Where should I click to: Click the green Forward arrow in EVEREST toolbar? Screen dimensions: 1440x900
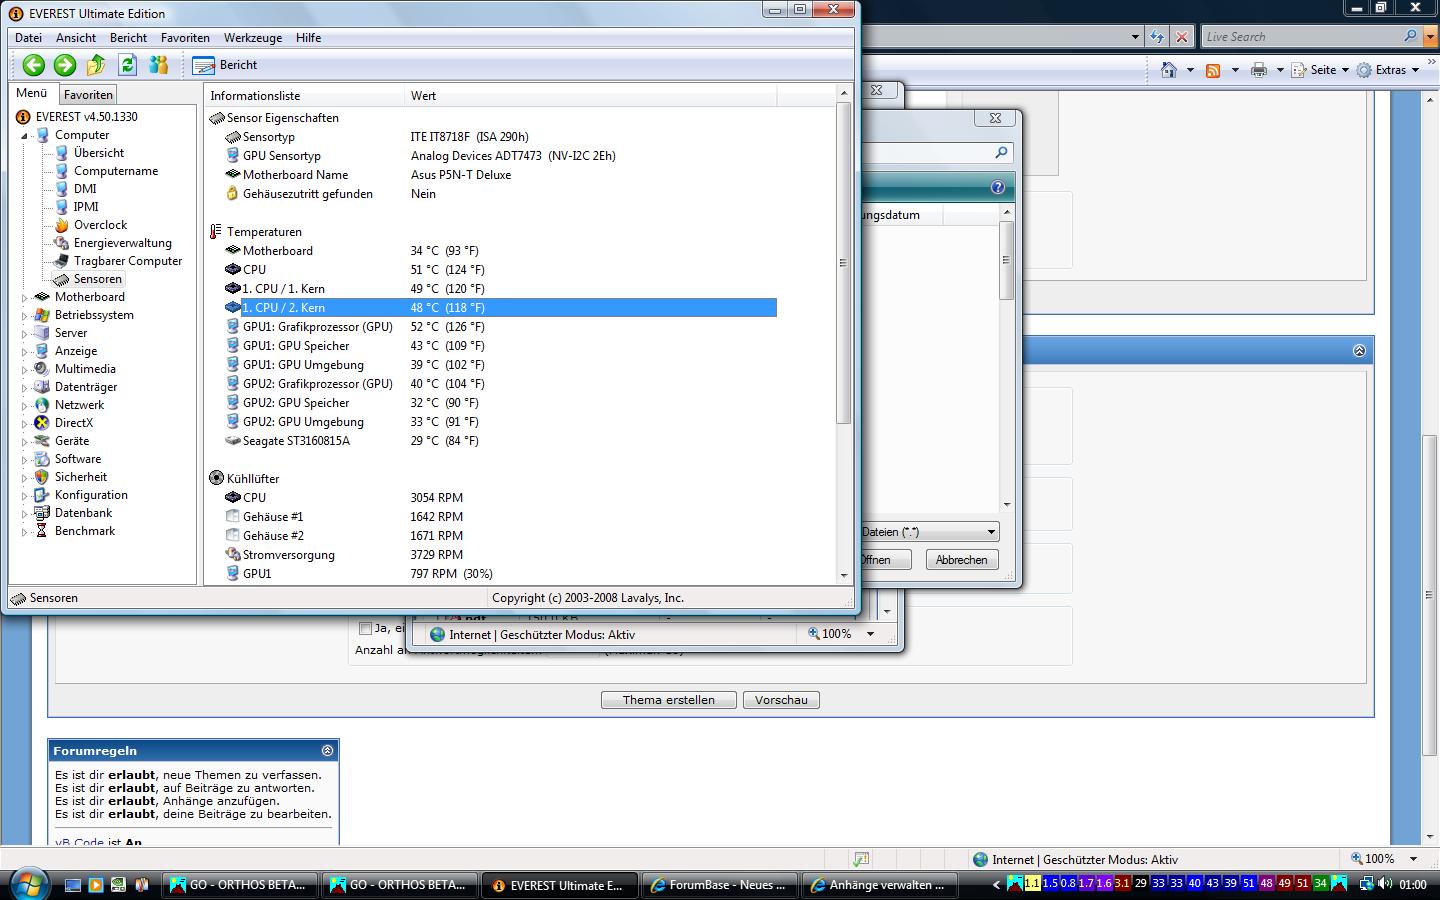pos(65,65)
